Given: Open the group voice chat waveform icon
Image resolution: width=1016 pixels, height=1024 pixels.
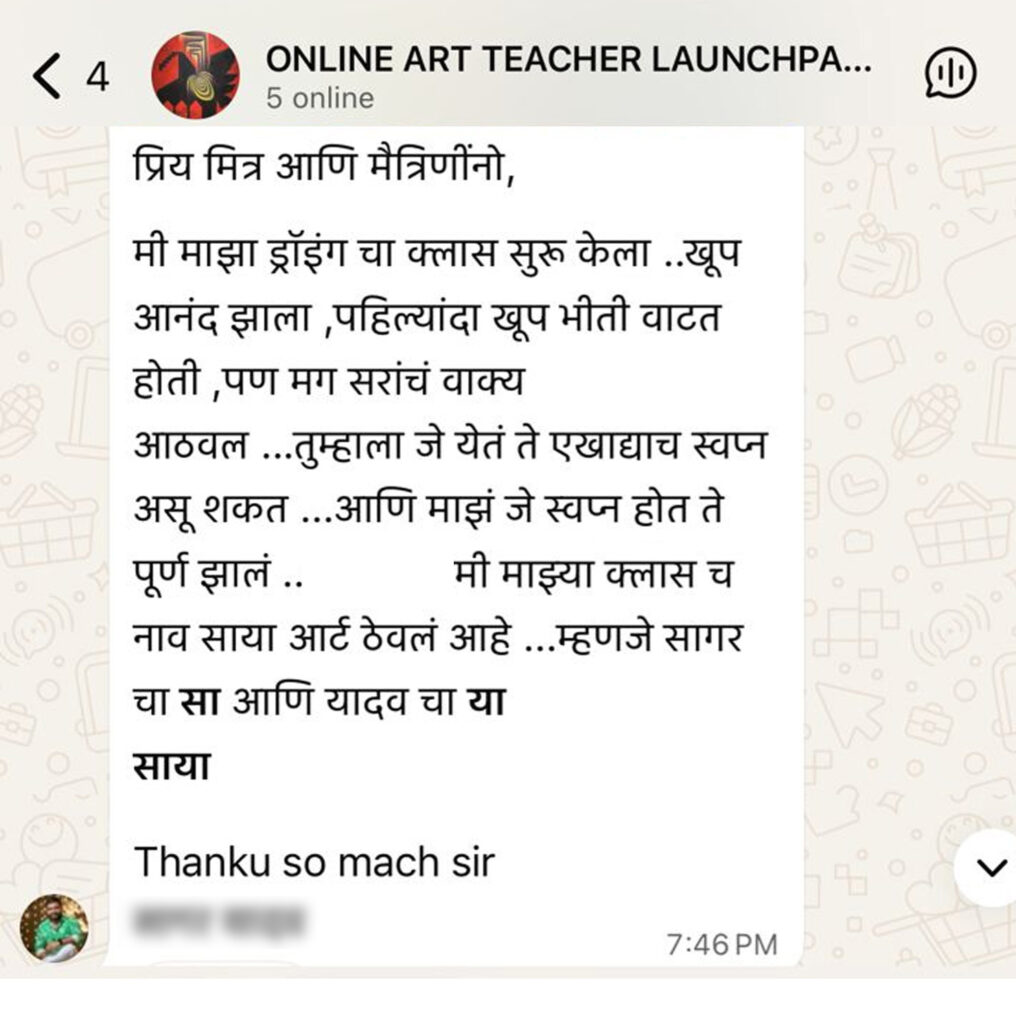Looking at the screenshot, I should tap(950, 72).
